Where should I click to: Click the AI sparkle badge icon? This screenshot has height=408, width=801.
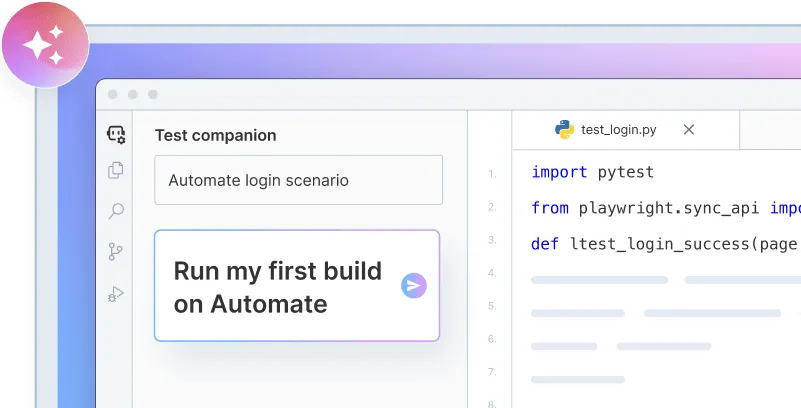[45, 45]
